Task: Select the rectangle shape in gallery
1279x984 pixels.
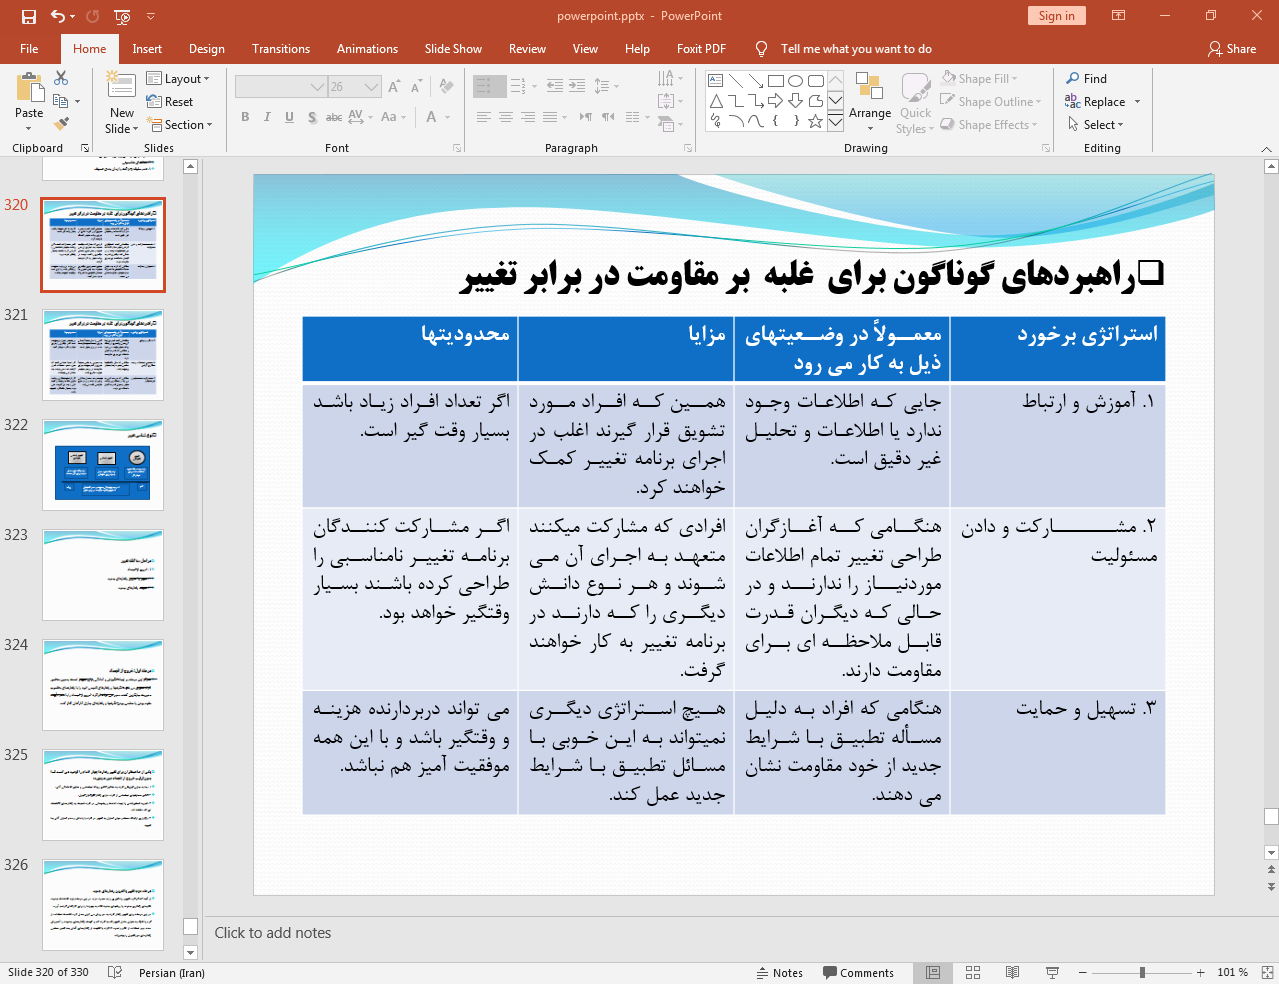Action: point(776,80)
